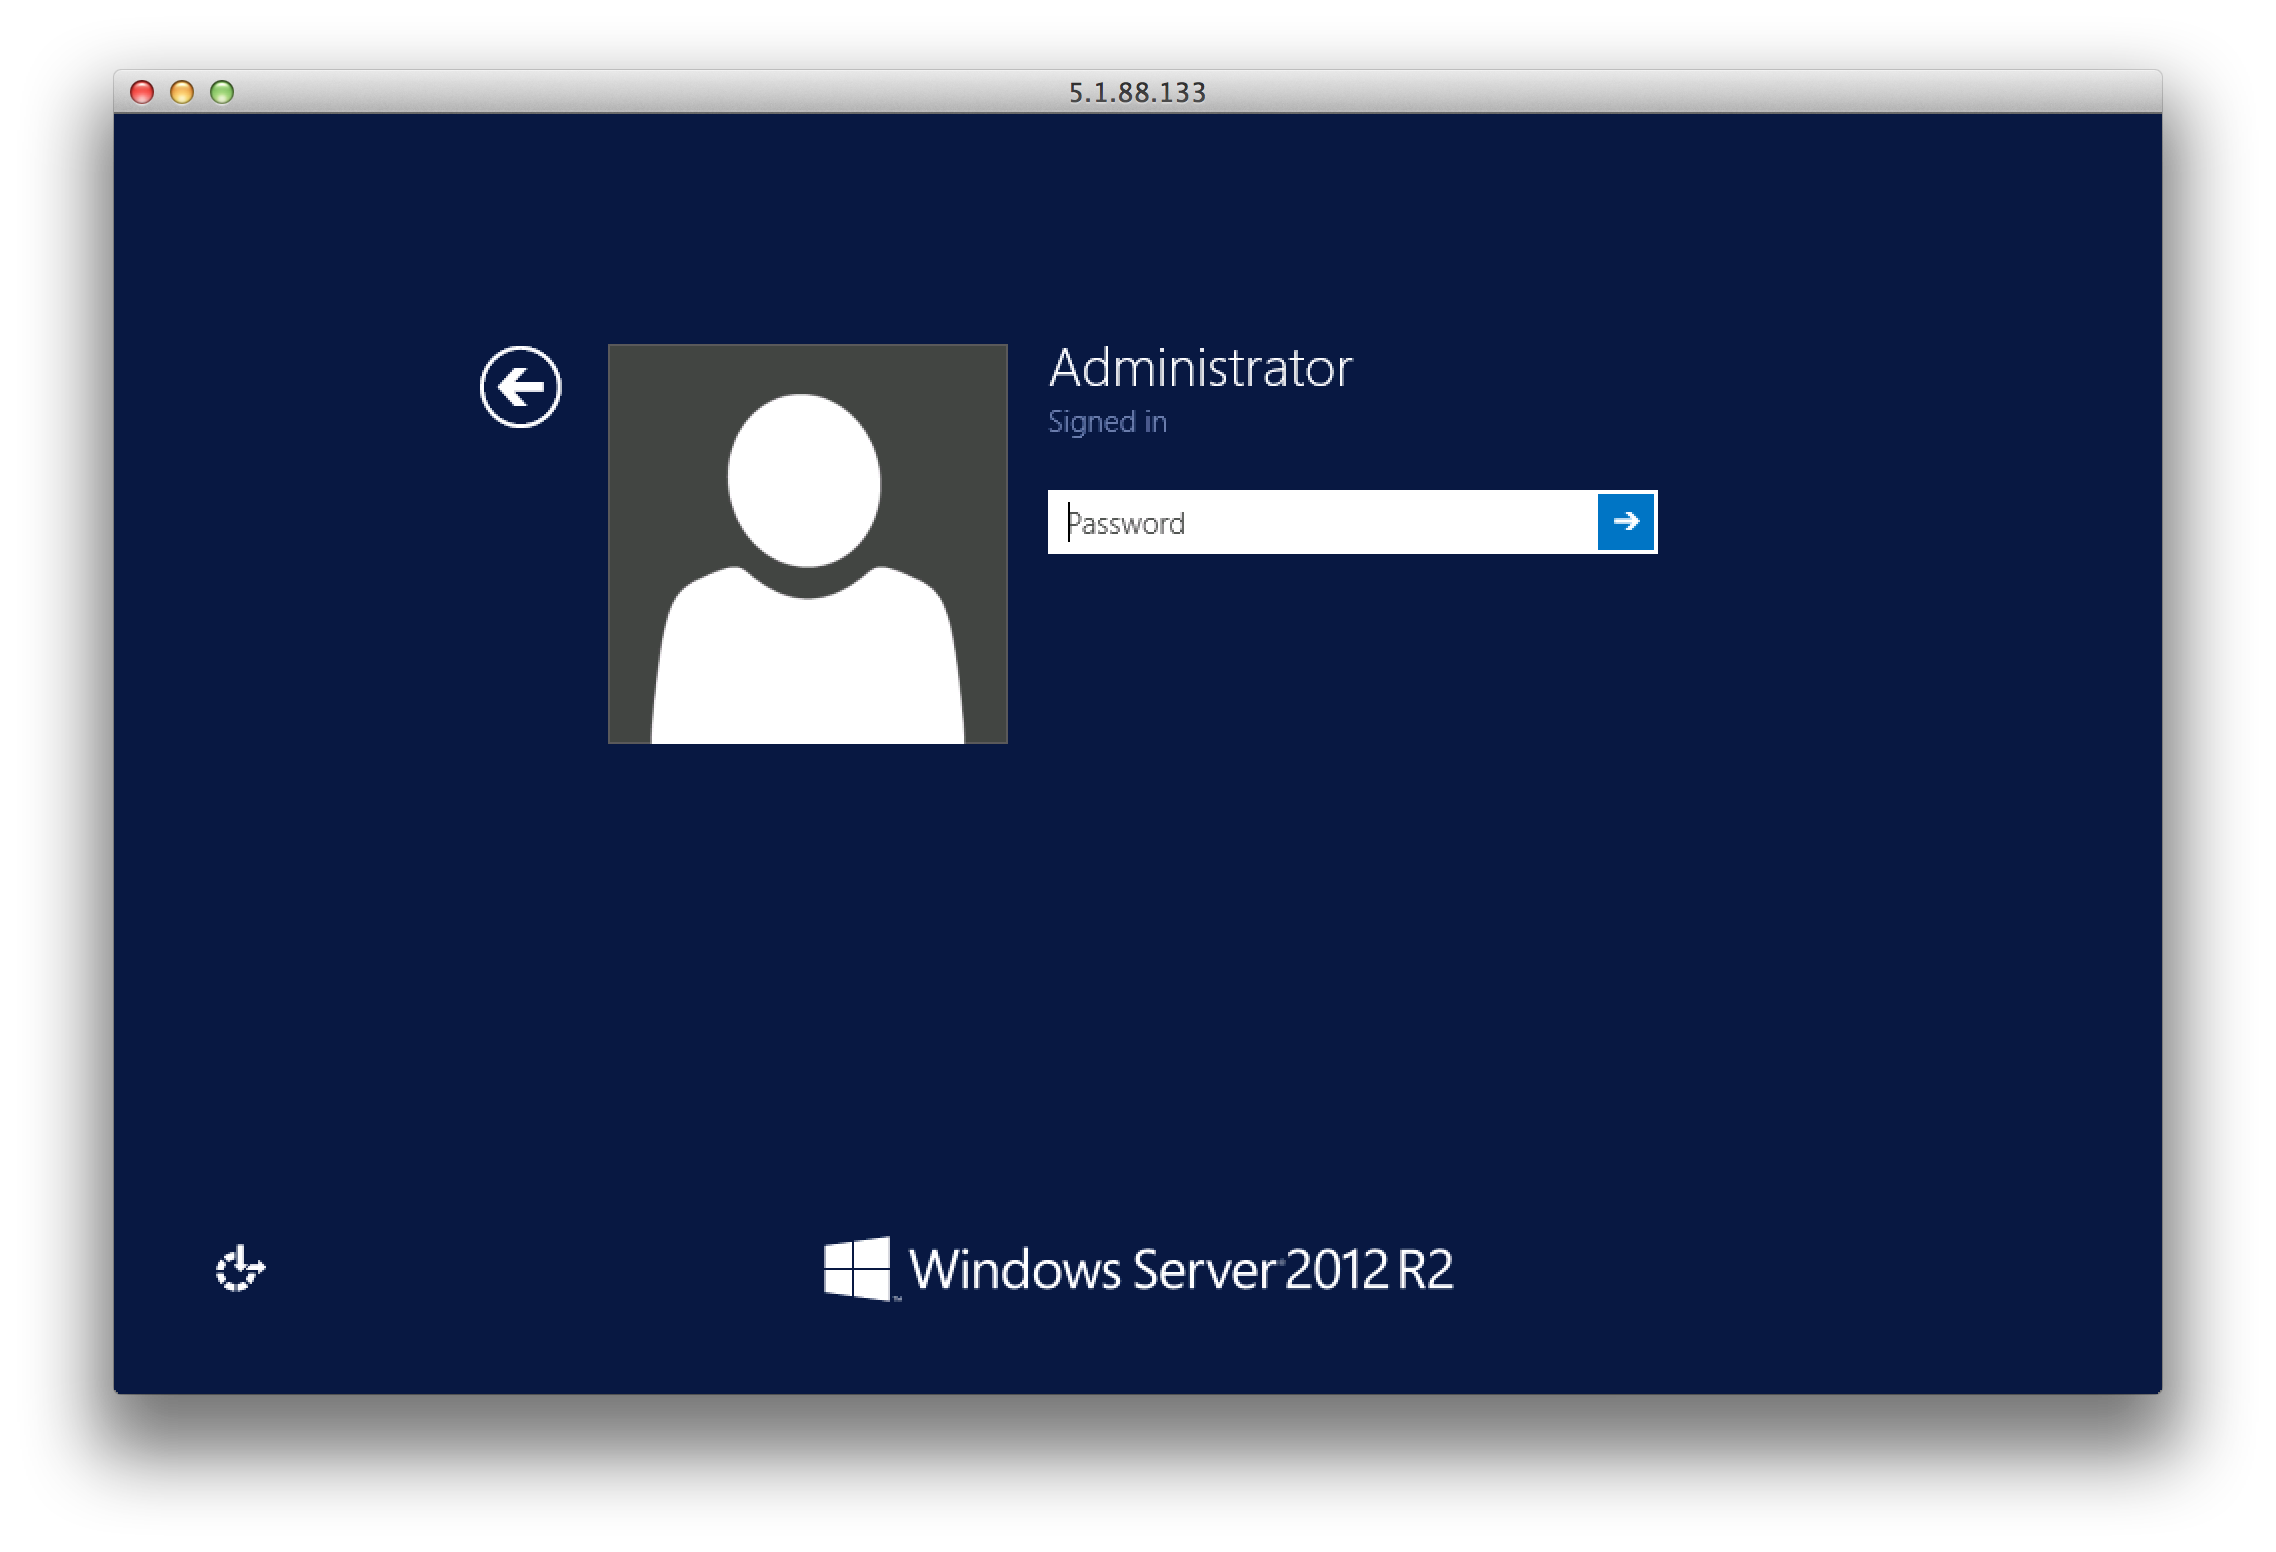The width and height of the screenshot is (2276, 1552).
Task: Click the "Windows Server" brand text
Action: click(1092, 1270)
